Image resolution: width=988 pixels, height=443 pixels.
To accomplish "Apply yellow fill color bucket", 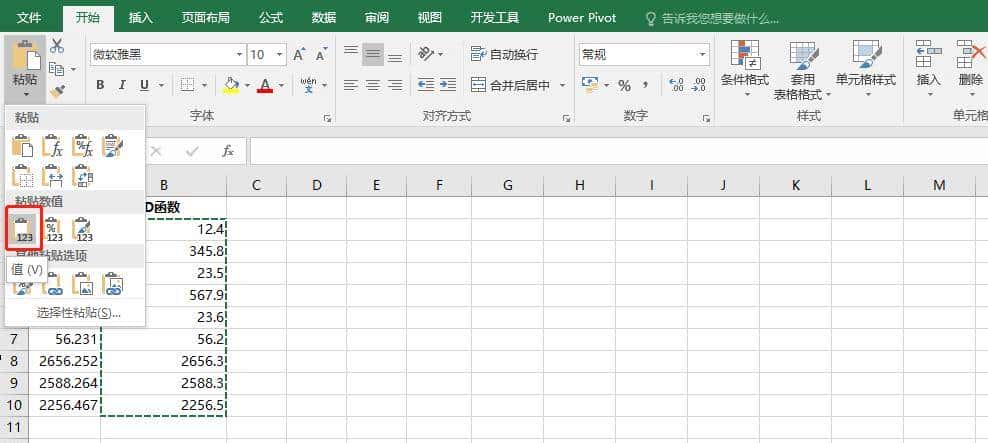I will pos(231,85).
